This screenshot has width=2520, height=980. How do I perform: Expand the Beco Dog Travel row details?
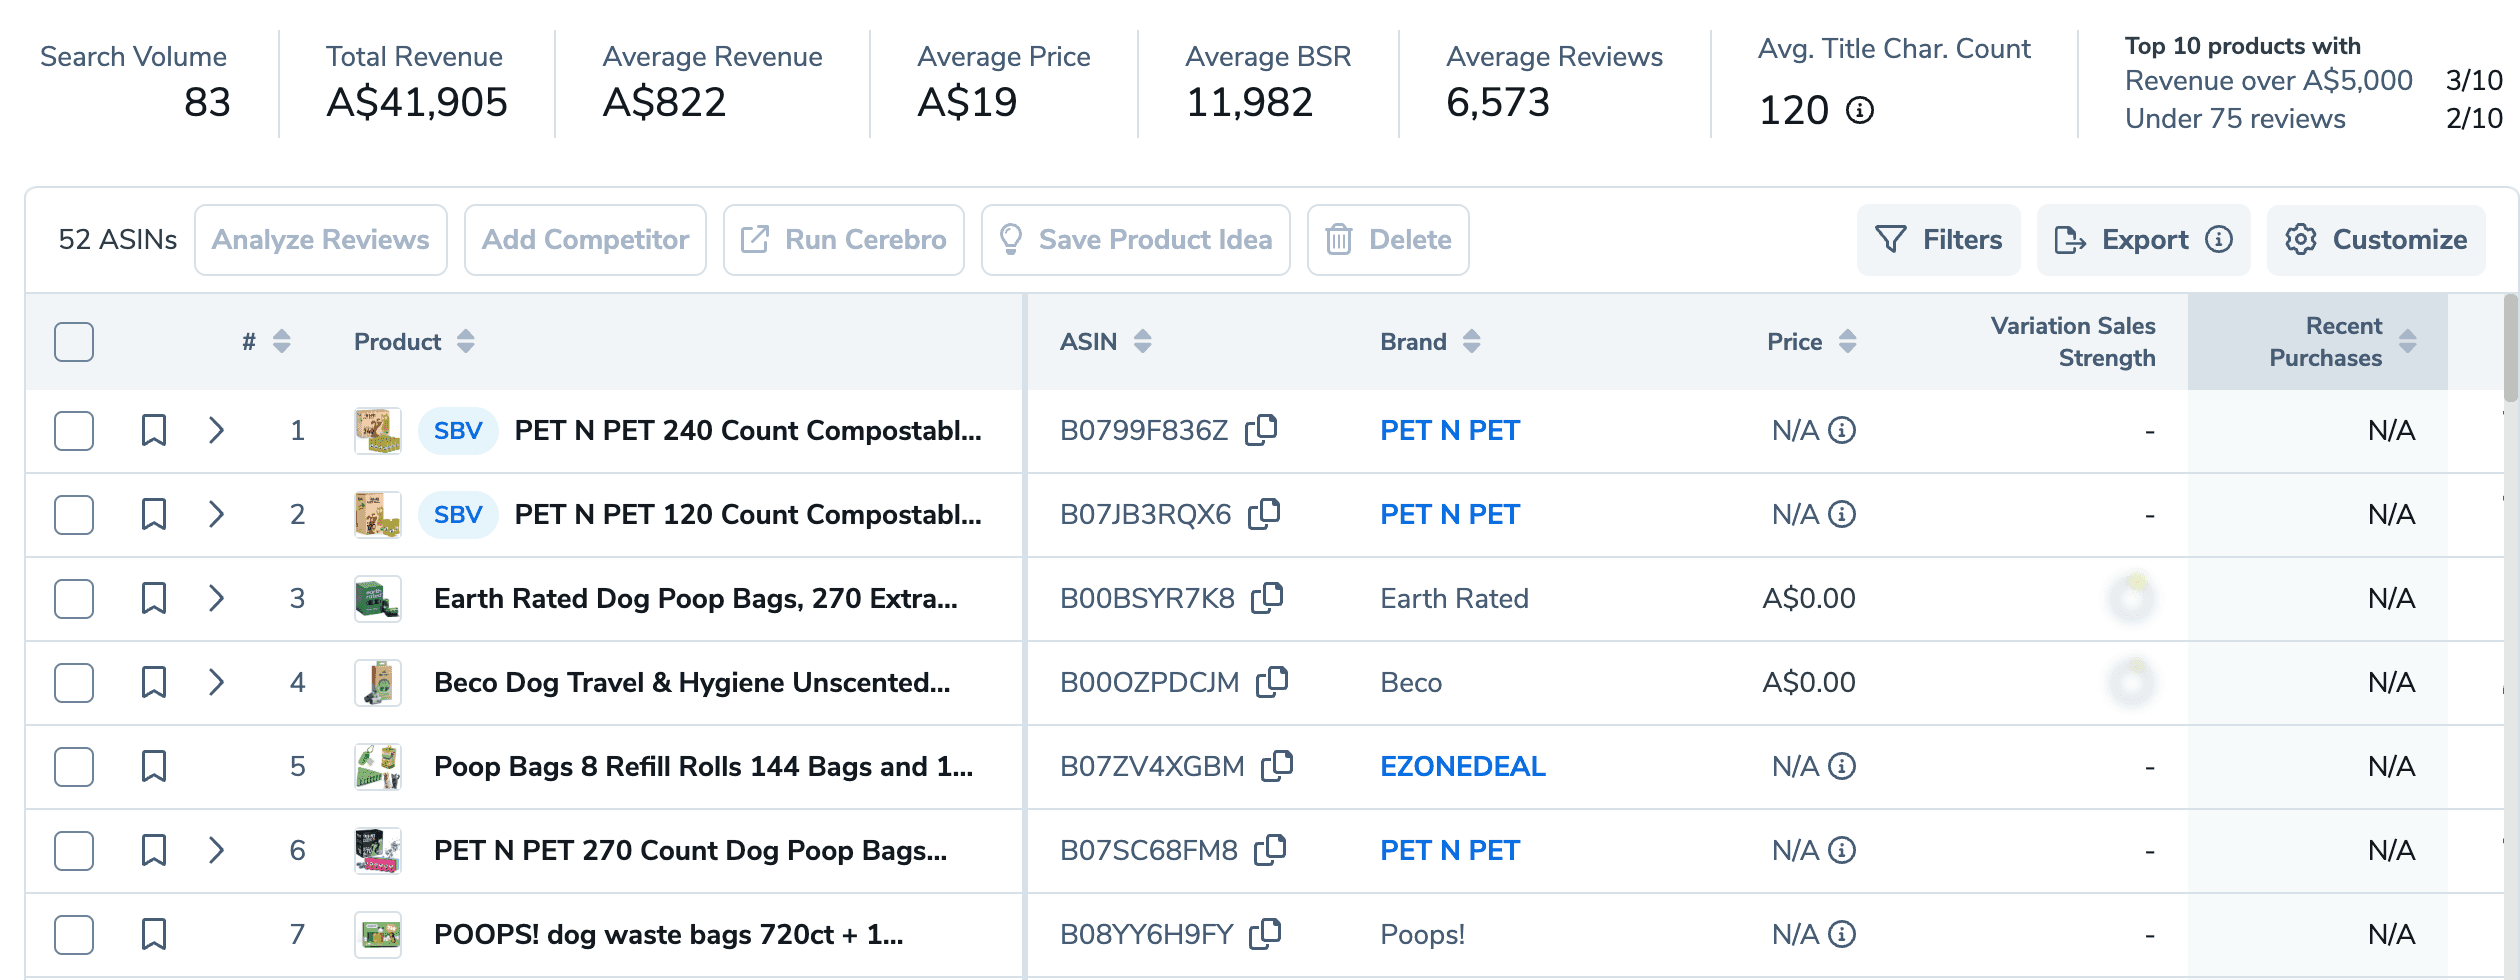click(x=216, y=682)
